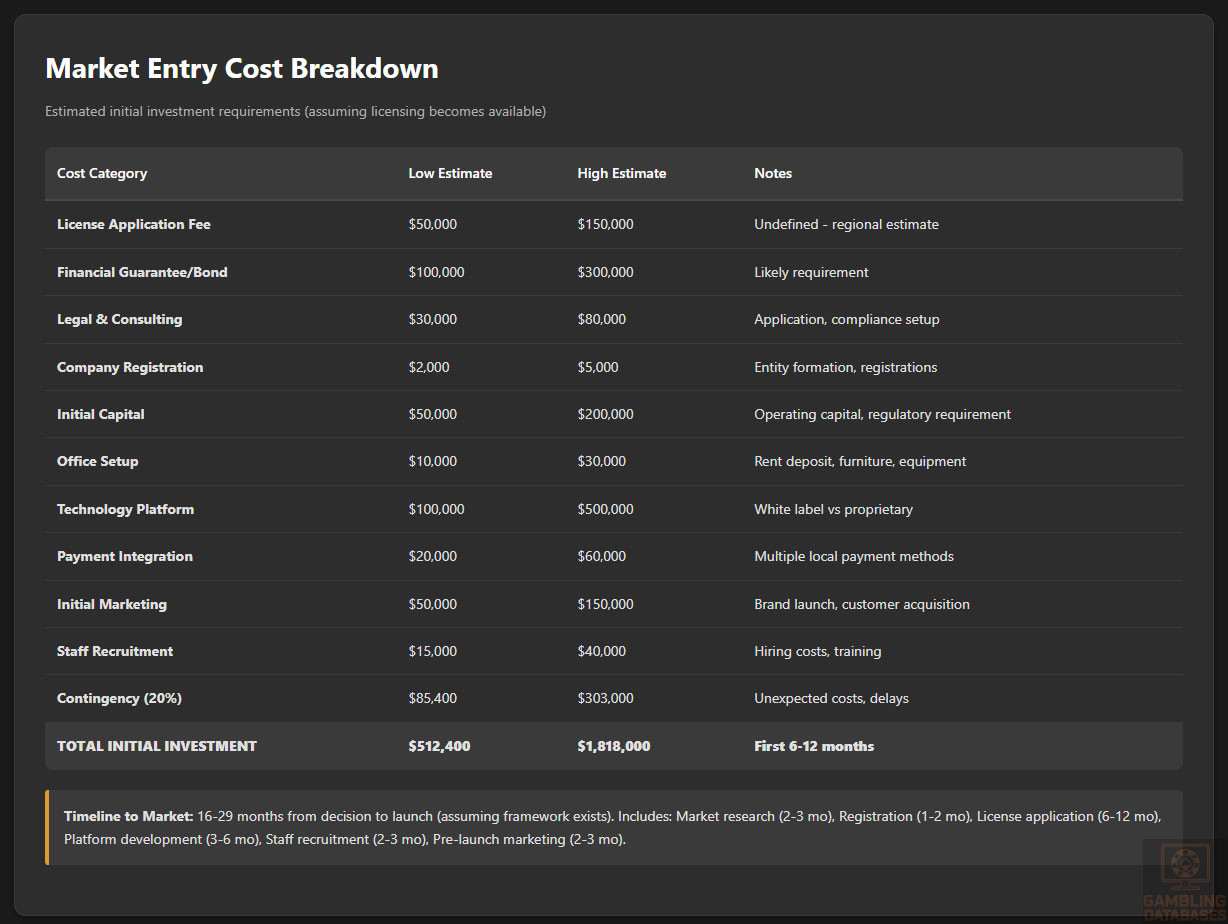Click the Market Entry Cost Breakdown heading
The height and width of the screenshot is (924, 1228).
coord(242,69)
